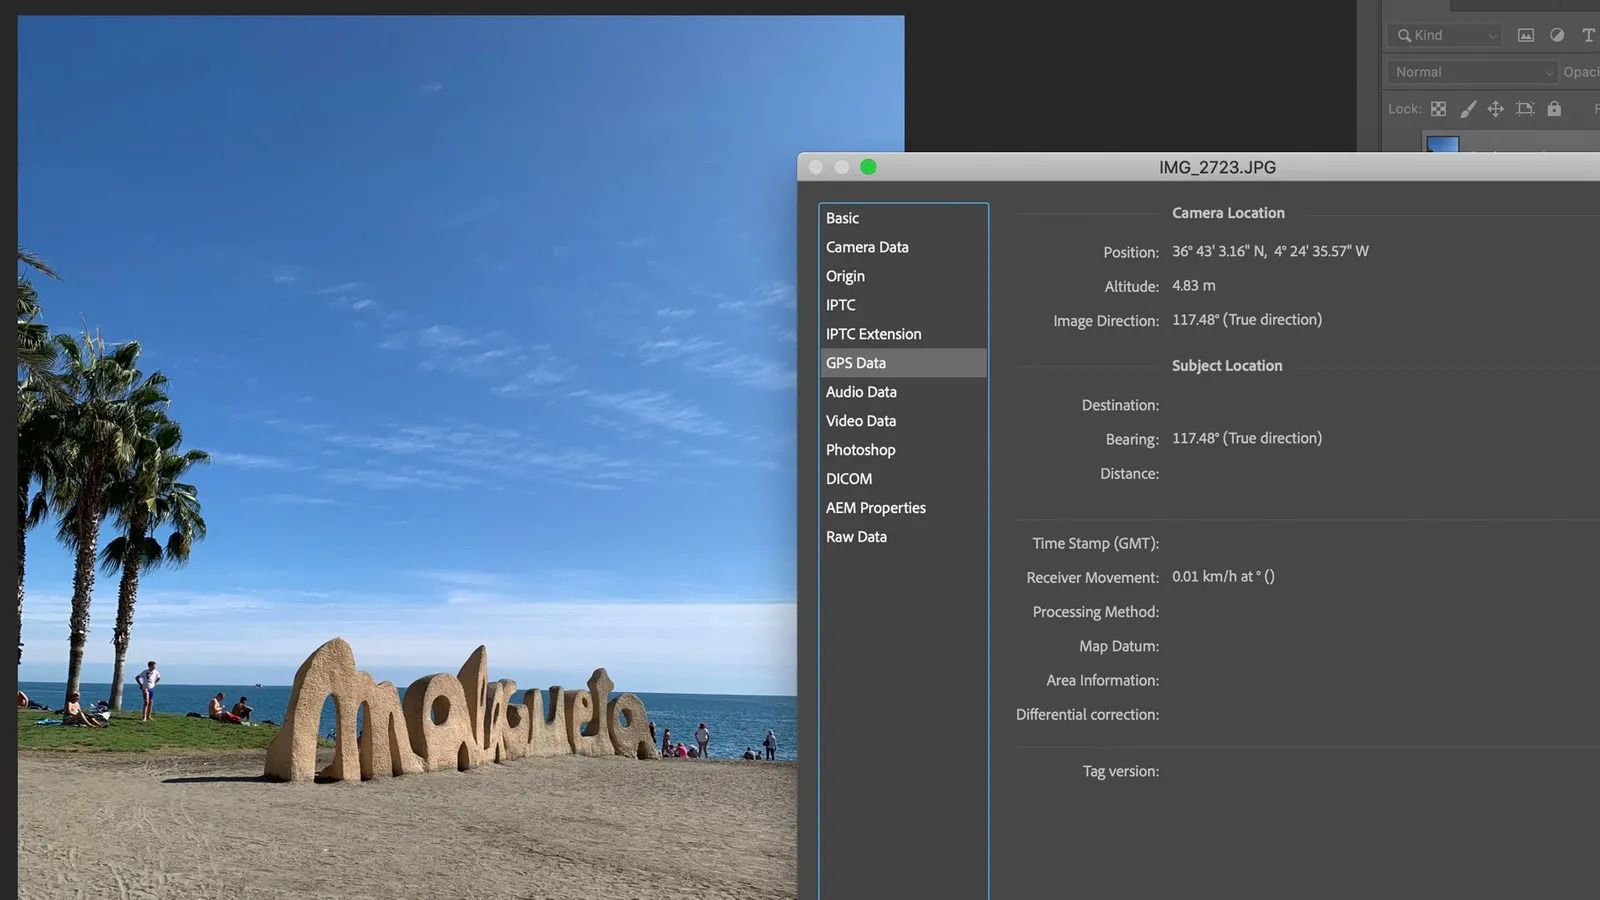Click the pixel layer filter icon
This screenshot has height=900, width=1600.
click(1526, 35)
